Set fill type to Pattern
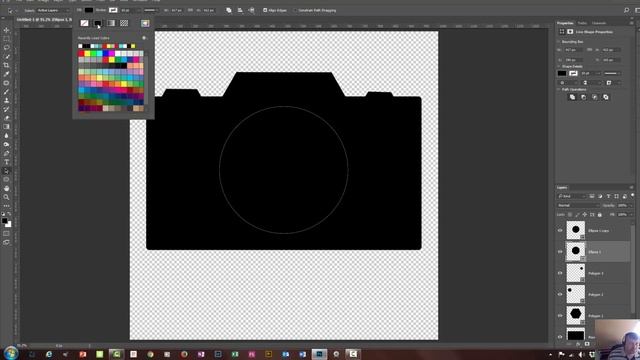This screenshot has height=360, width=640. coord(124,23)
